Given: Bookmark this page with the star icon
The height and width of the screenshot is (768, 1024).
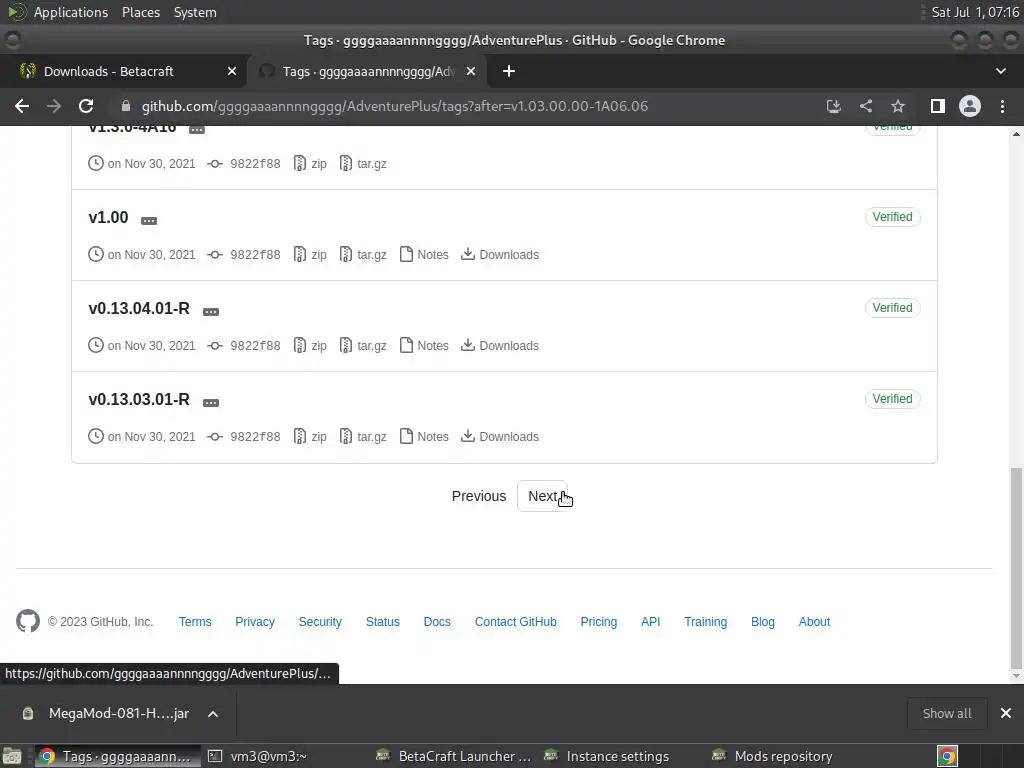Looking at the screenshot, I should pos(898,106).
